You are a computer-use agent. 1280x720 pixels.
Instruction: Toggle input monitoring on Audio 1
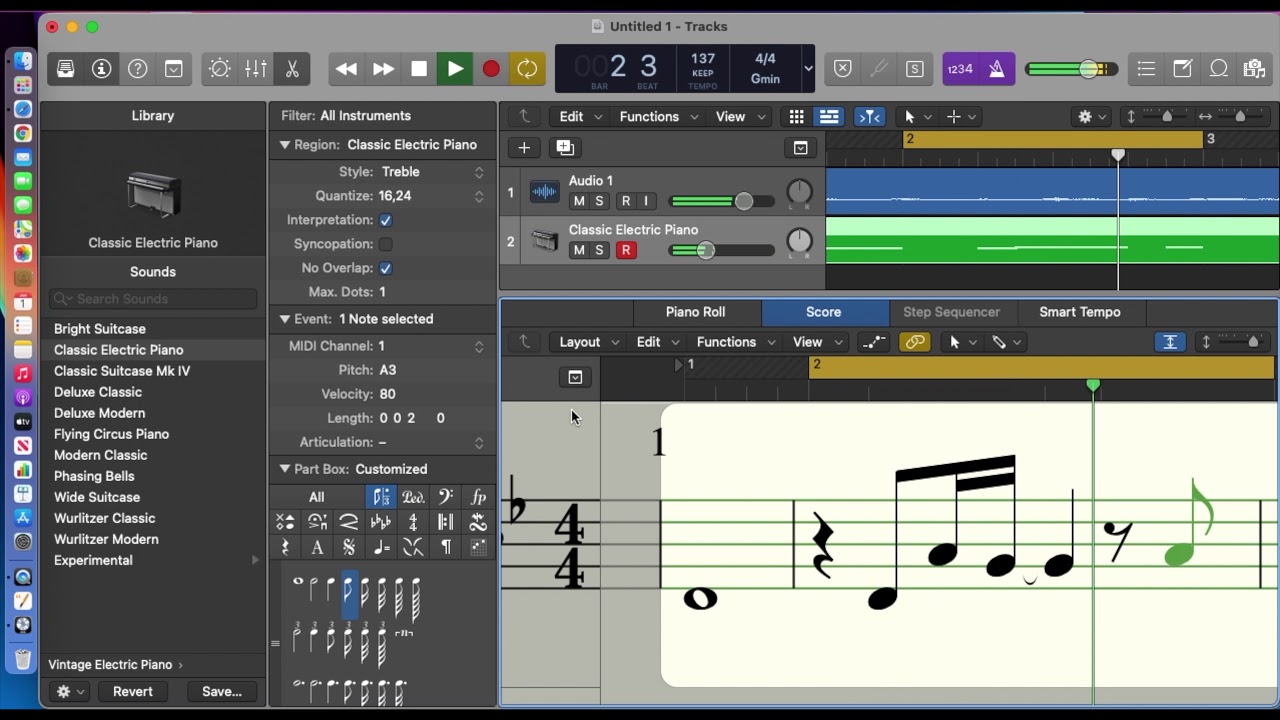pos(646,201)
